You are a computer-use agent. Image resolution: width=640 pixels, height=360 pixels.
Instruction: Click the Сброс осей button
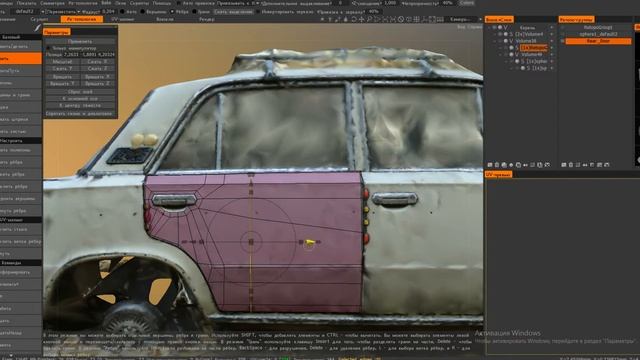pyautogui.click(x=80, y=92)
